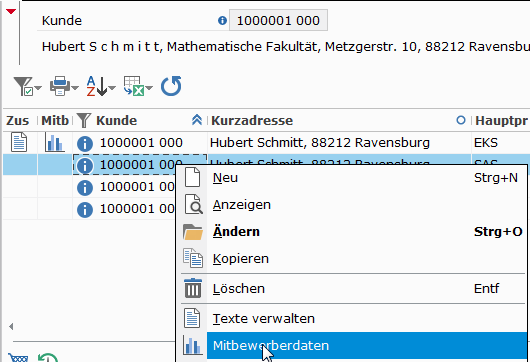The height and width of the screenshot is (362, 530).
Task: Click the document icon in Zus column
Action: pos(19,142)
